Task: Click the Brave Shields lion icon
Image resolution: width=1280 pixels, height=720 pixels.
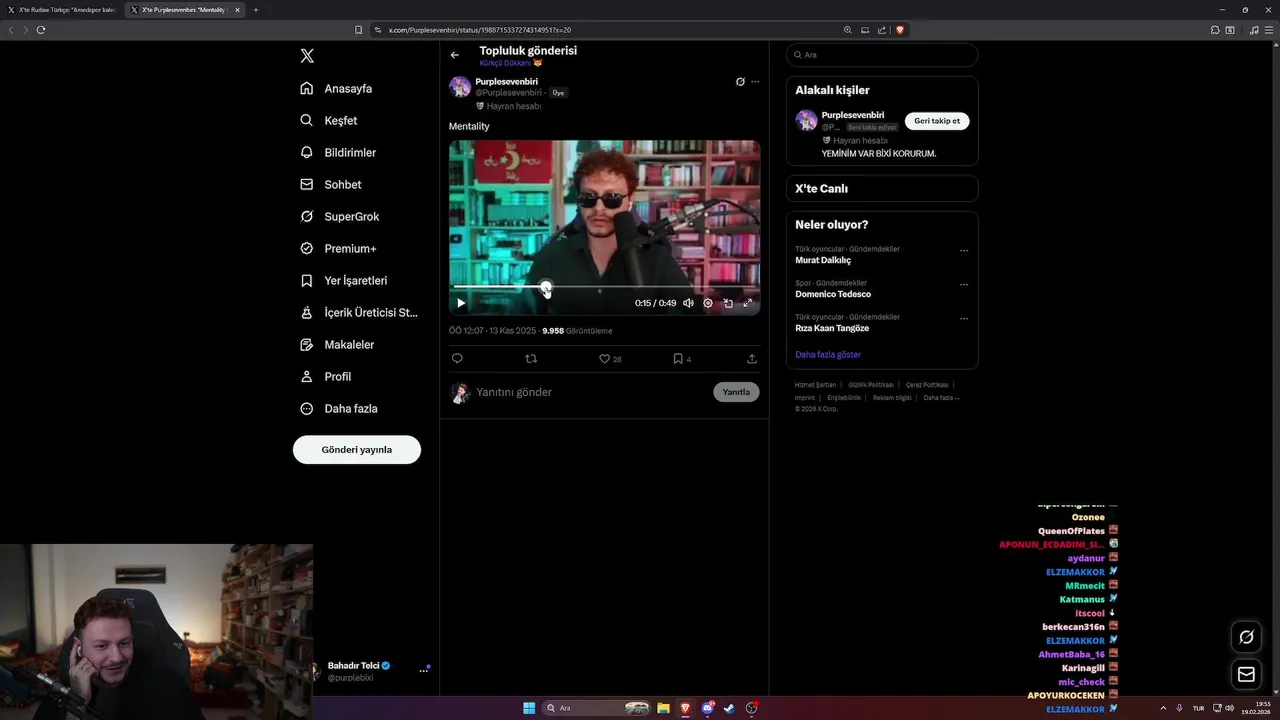Action: click(x=899, y=30)
